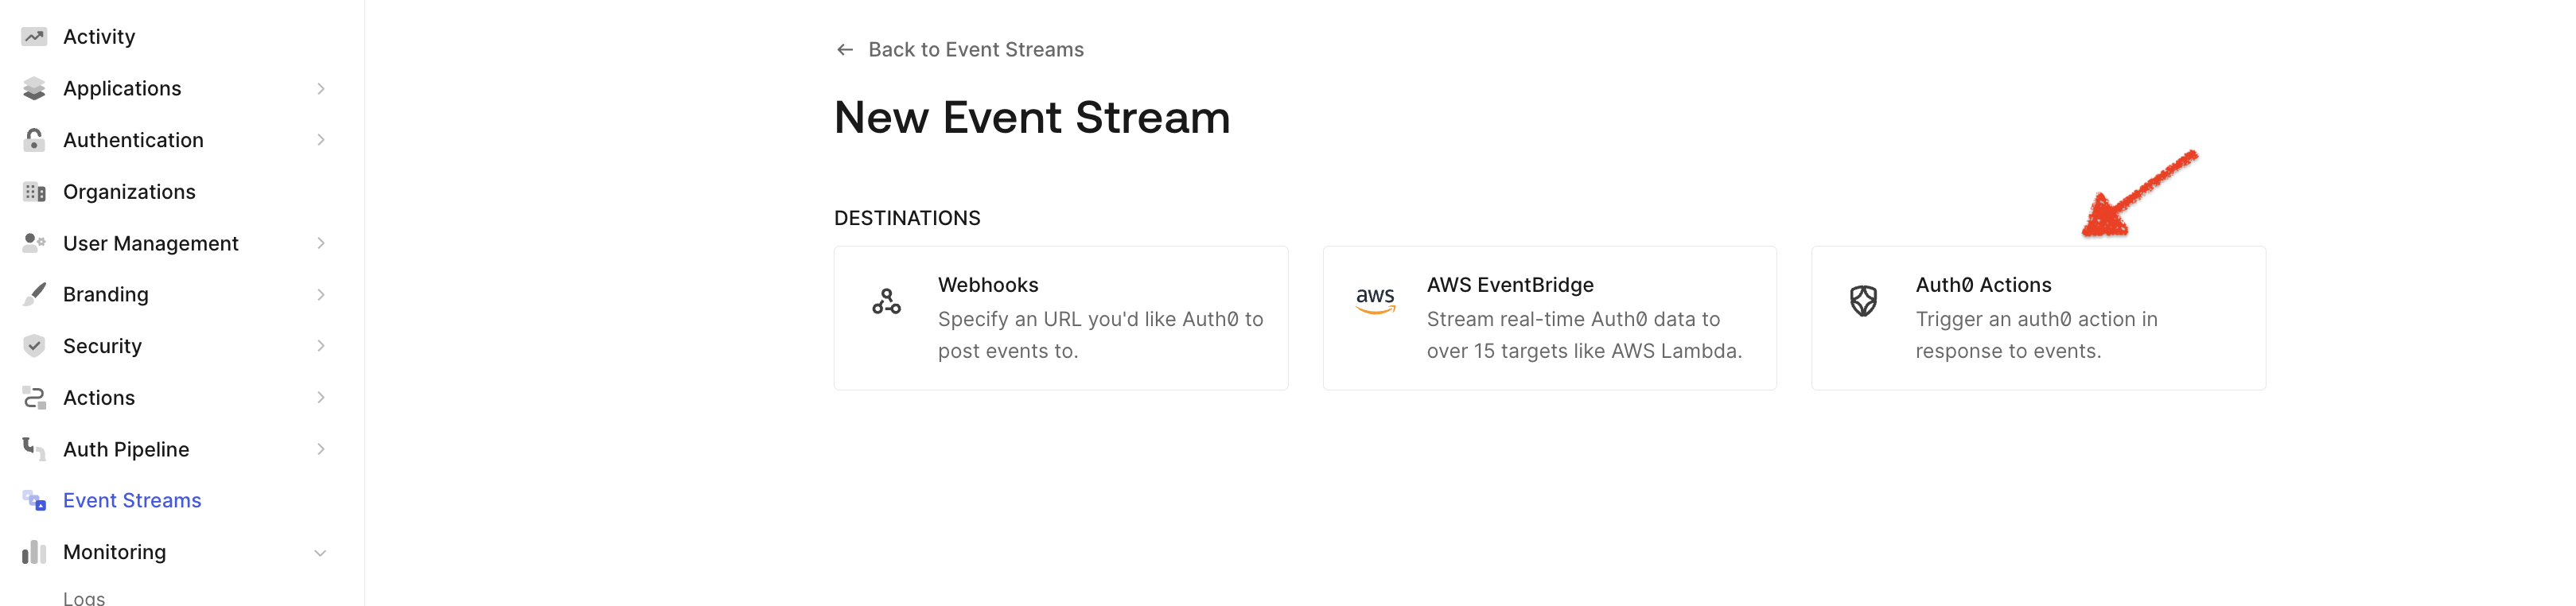This screenshot has width=2576, height=606.
Task: Collapse the Monitoring section chevron
Action: tap(320, 553)
